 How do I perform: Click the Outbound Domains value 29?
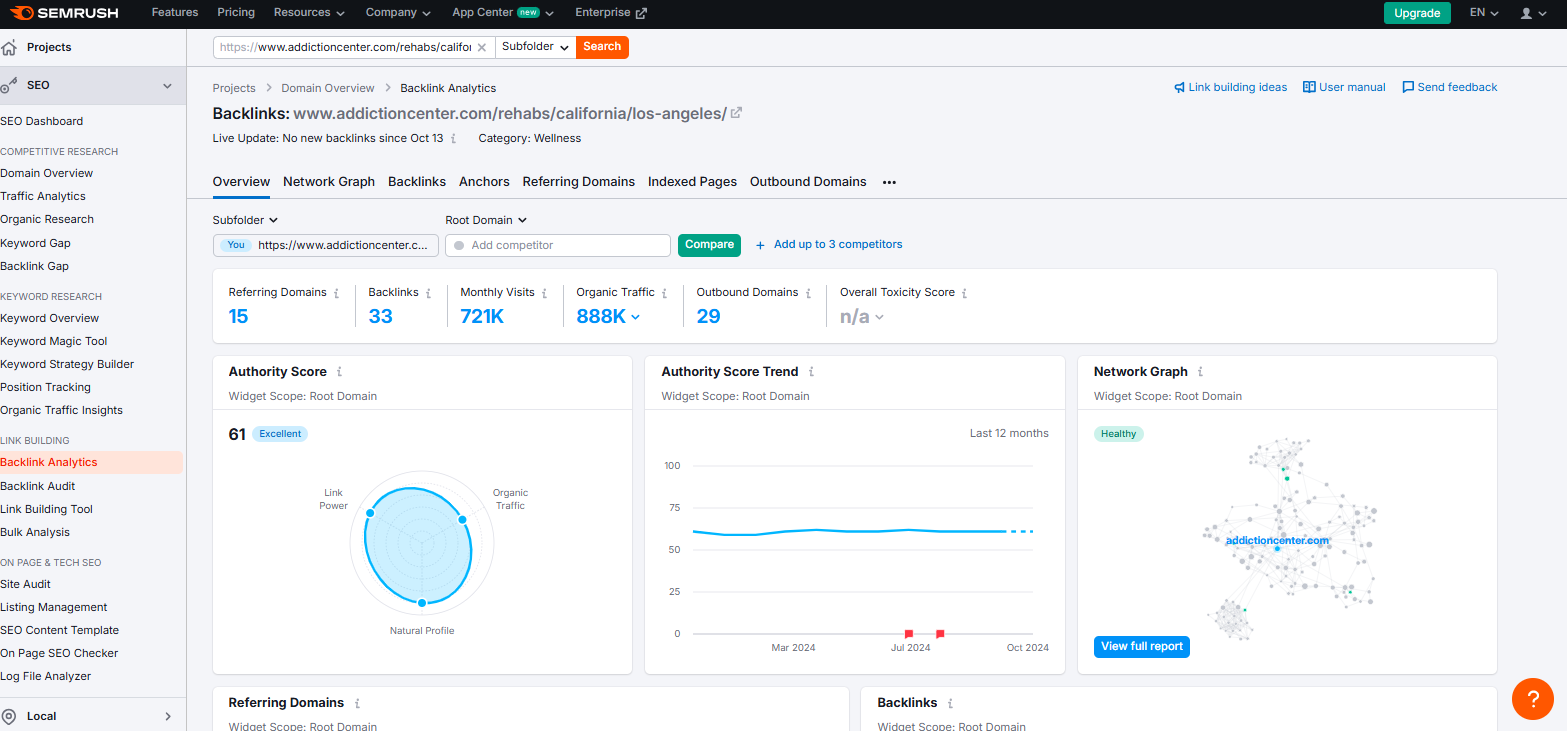709,317
